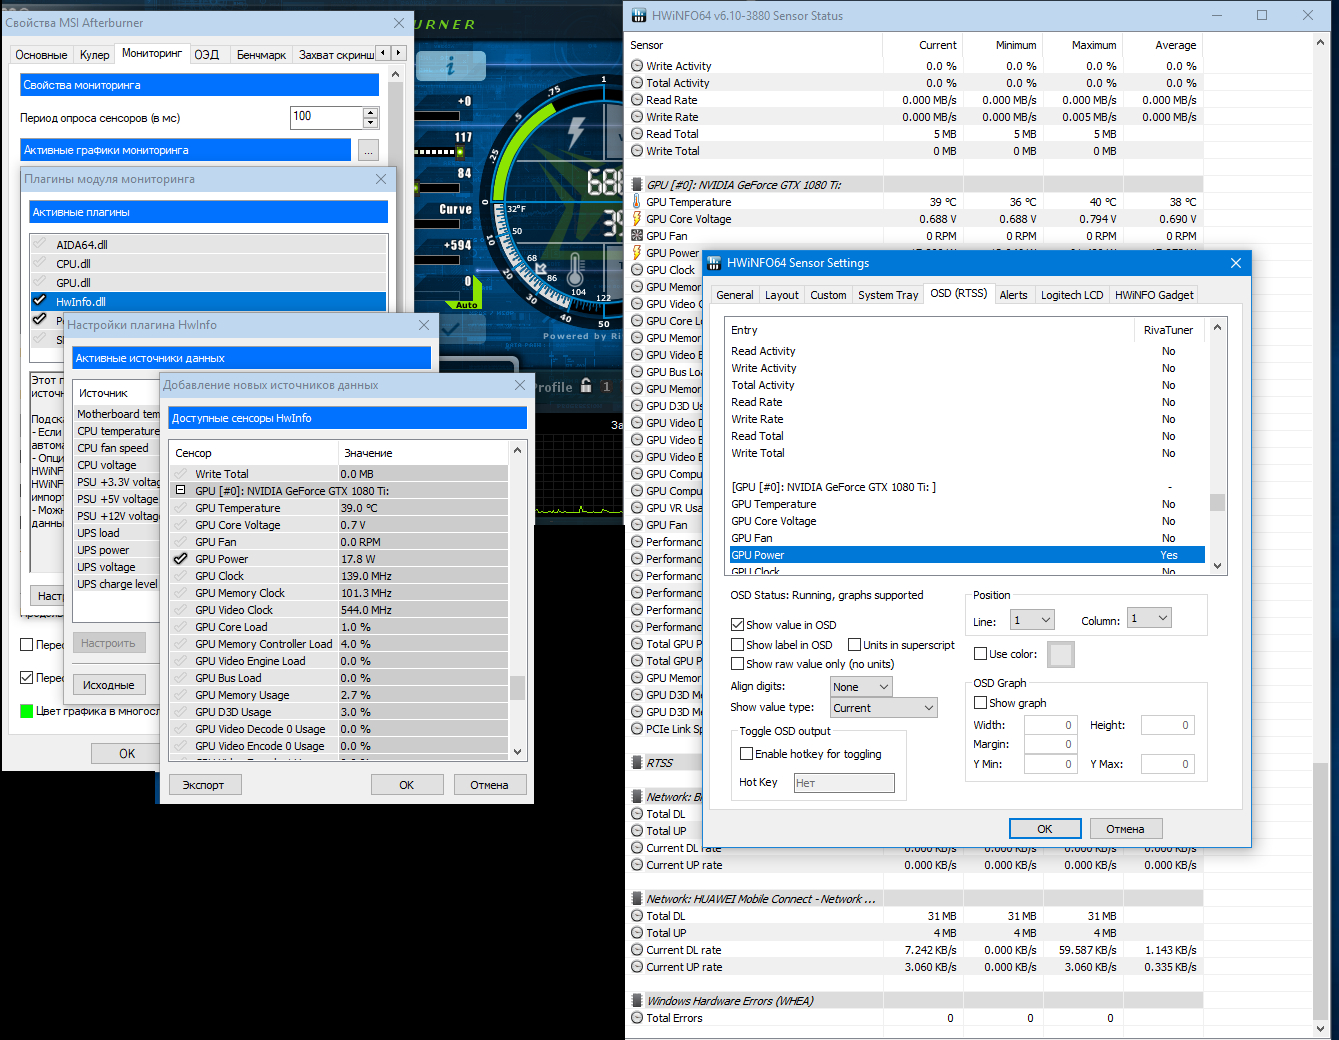Check Enable hotkey for toggling
The width and height of the screenshot is (1339, 1040).
pyautogui.click(x=746, y=754)
